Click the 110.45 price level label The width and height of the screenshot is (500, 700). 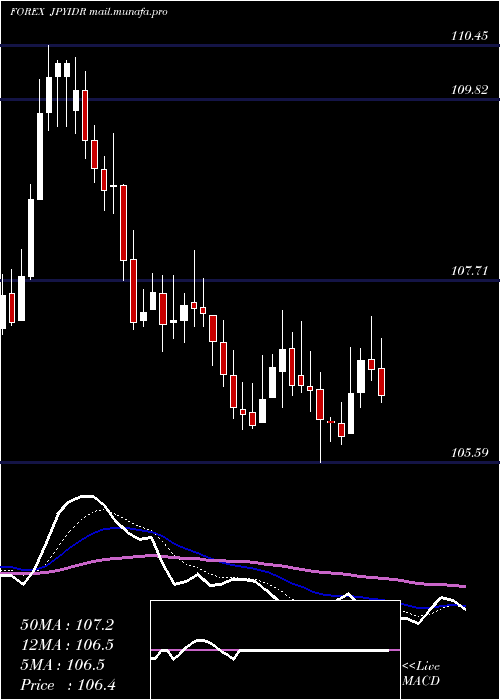click(x=469, y=37)
